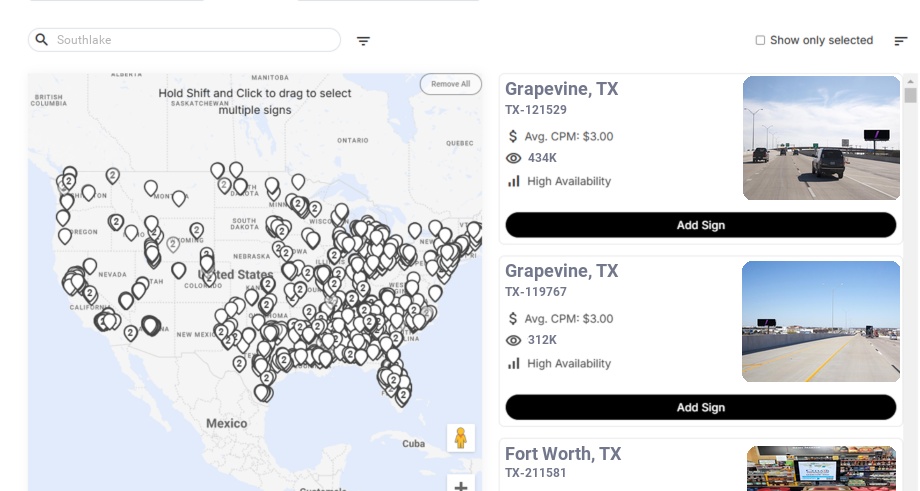The width and height of the screenshot is (920, 491).
Task: Click the Street View pegman icon
Action: (460, 438)
